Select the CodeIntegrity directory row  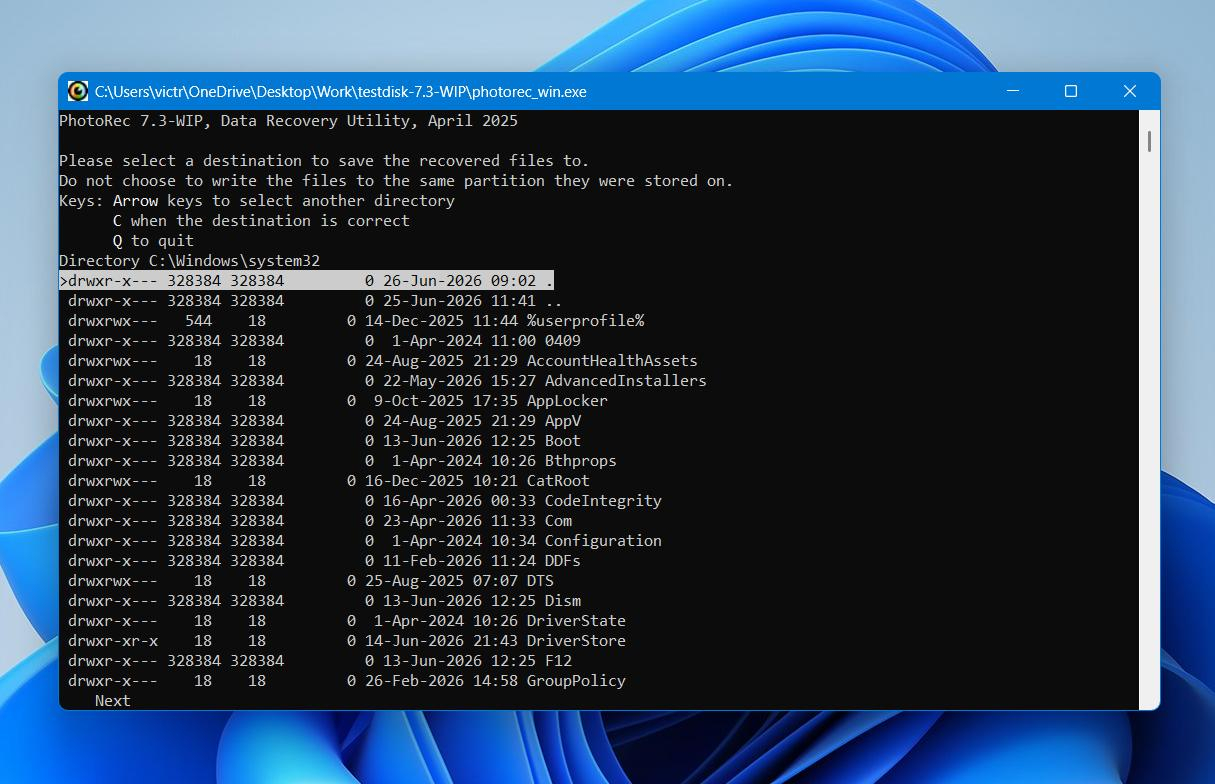(365, 501)
